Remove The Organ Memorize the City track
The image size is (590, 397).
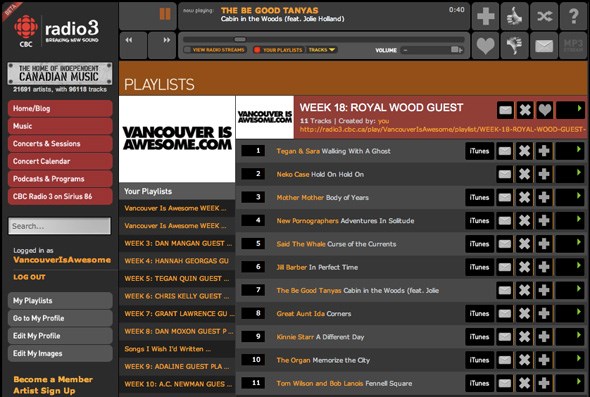[x=524, y=360]
